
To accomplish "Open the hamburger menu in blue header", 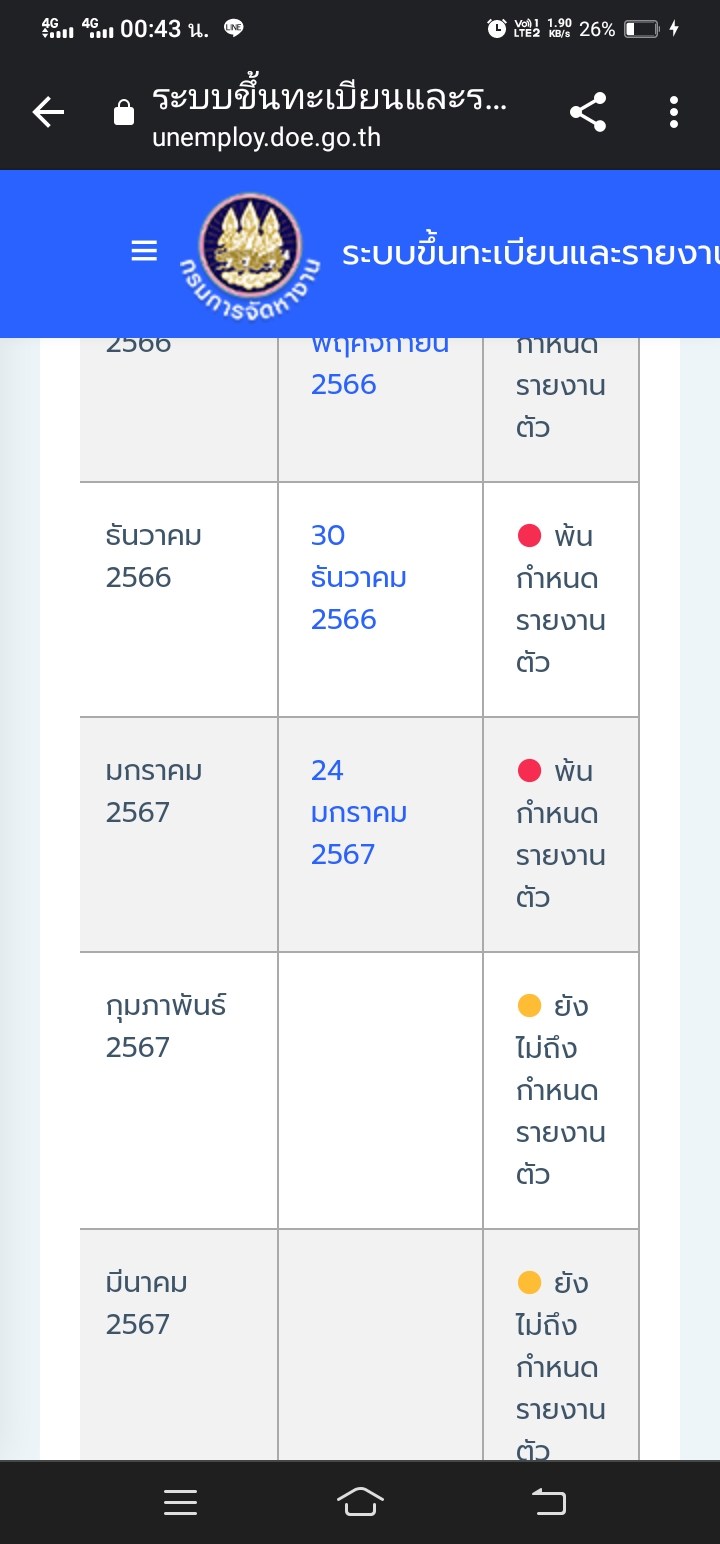I will pos(145,251).
